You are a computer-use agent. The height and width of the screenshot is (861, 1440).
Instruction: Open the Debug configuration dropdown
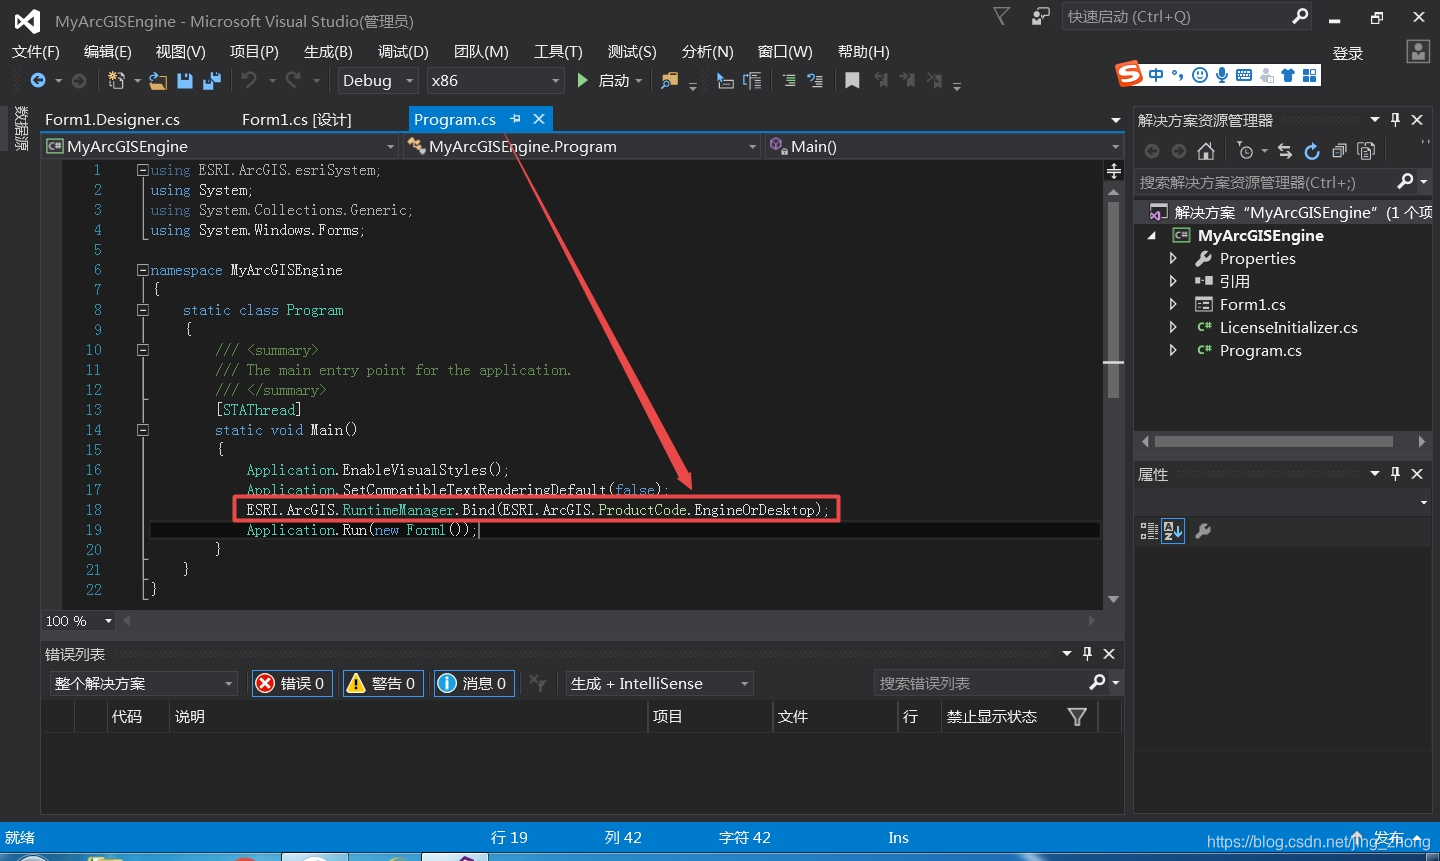(x=378, y=81)
